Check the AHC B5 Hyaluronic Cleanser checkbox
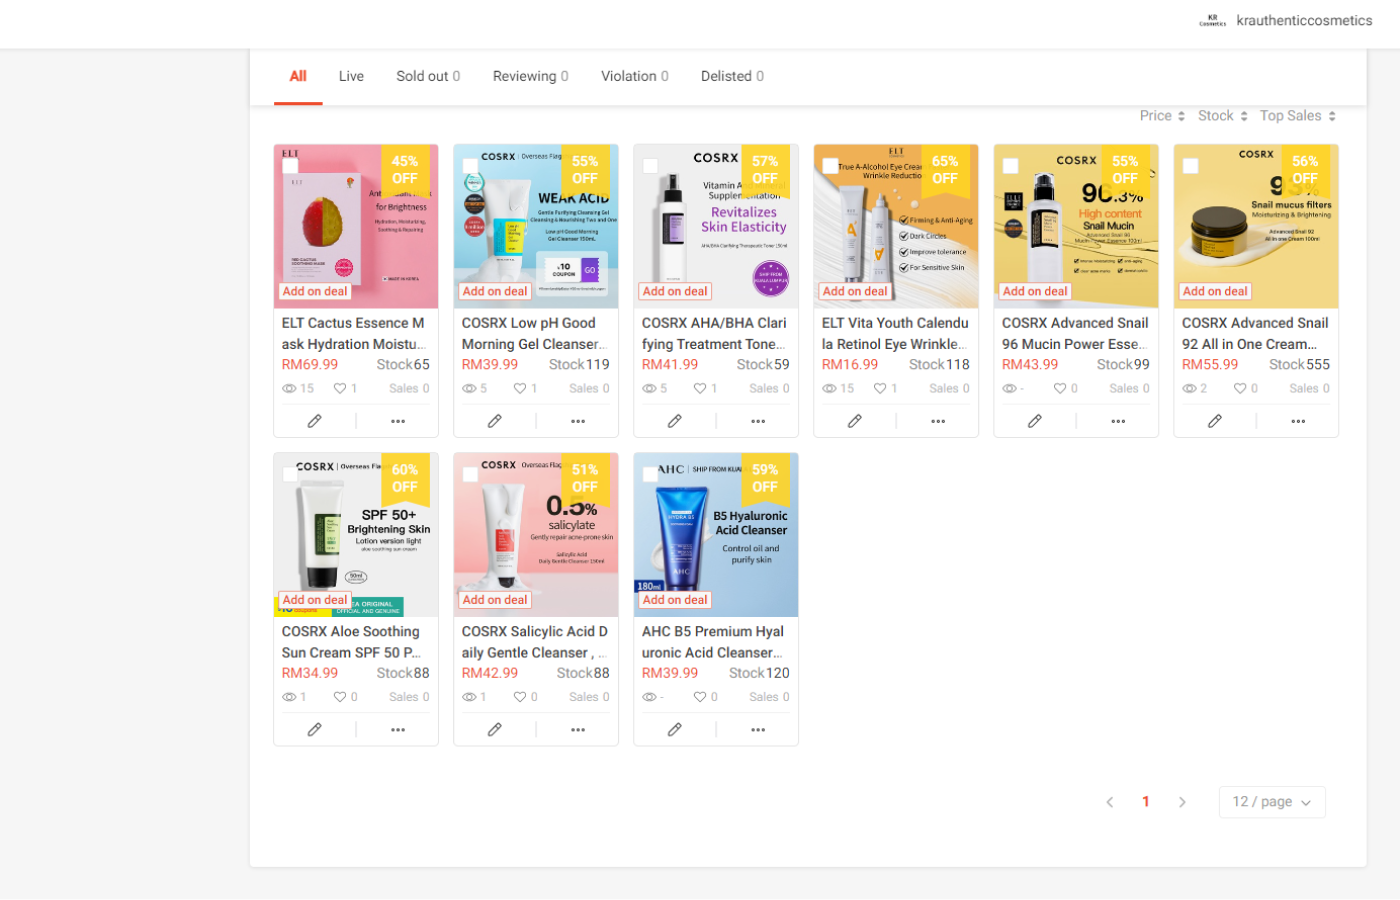Viewport: 1400px width, 900px height. pyautogui.click(x=650, y=474)
